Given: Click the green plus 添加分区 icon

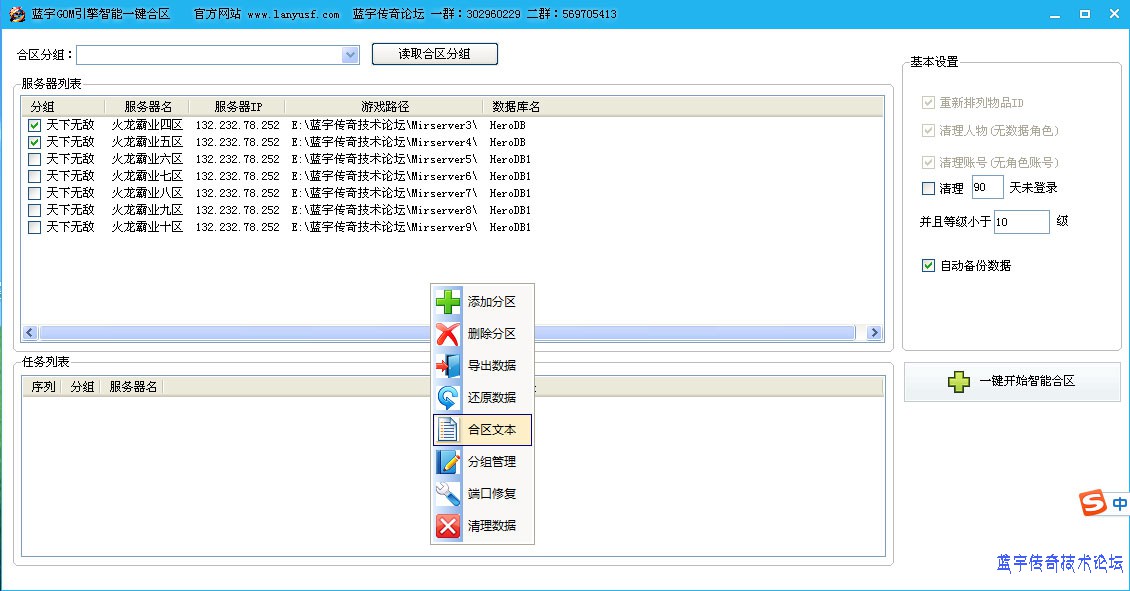Looking at the screenshot, I should [x=448, y=301].
